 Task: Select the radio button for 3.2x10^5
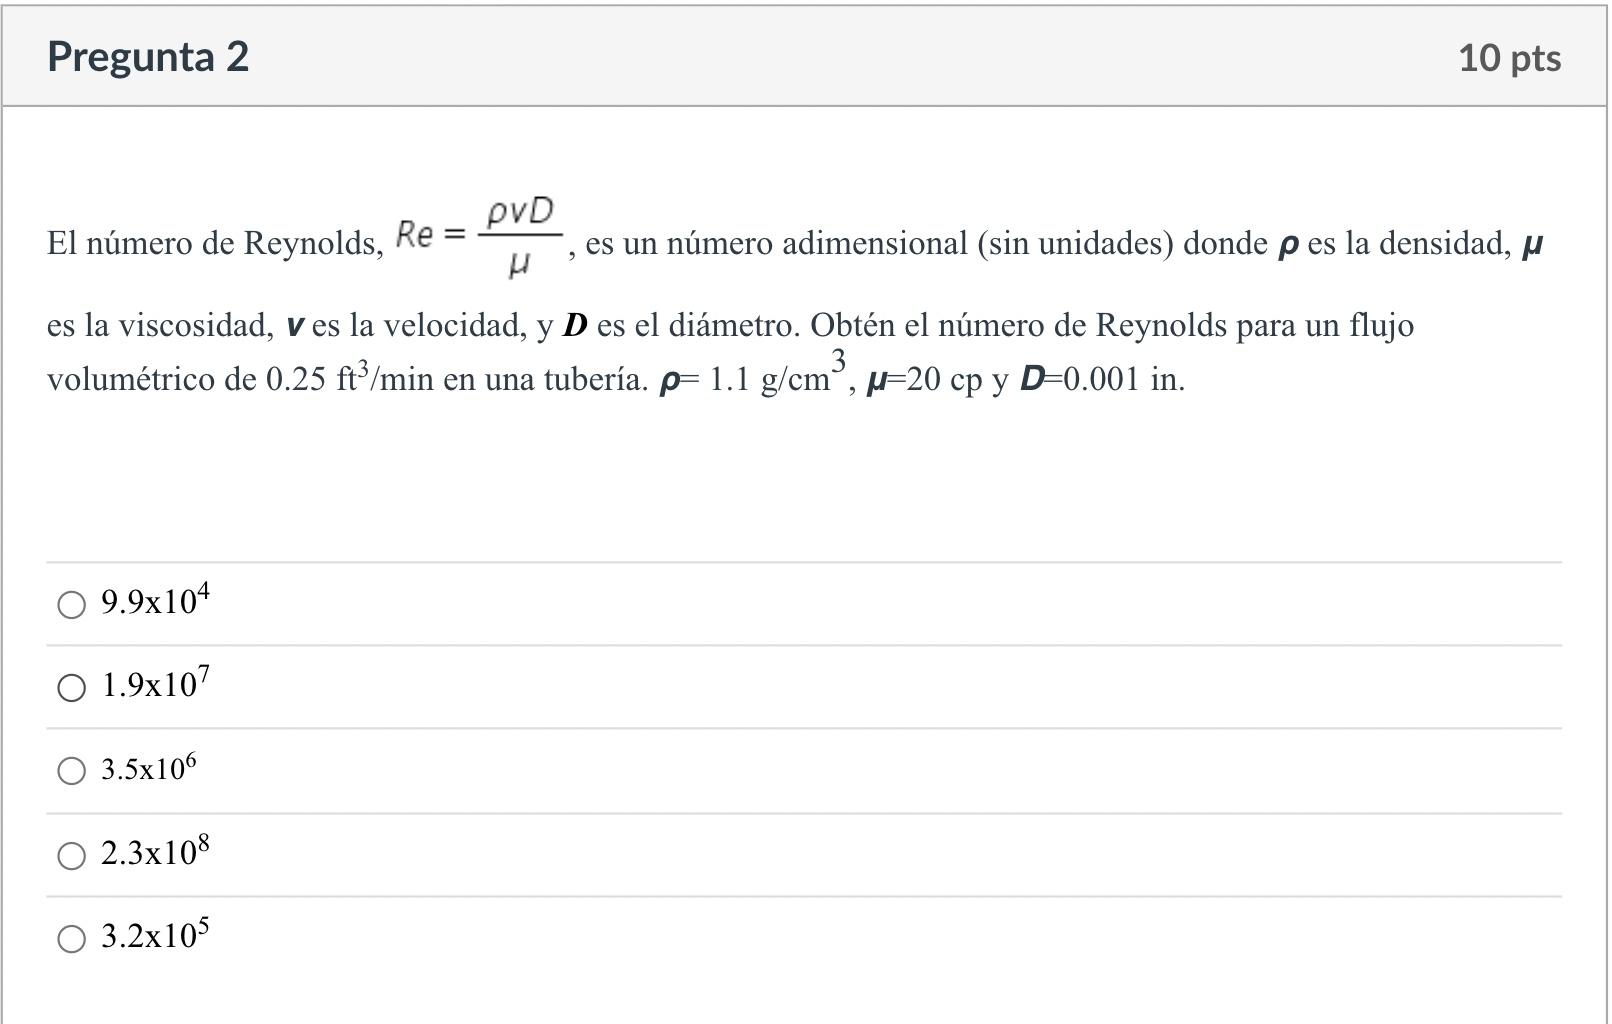click(x=71, y=940)
